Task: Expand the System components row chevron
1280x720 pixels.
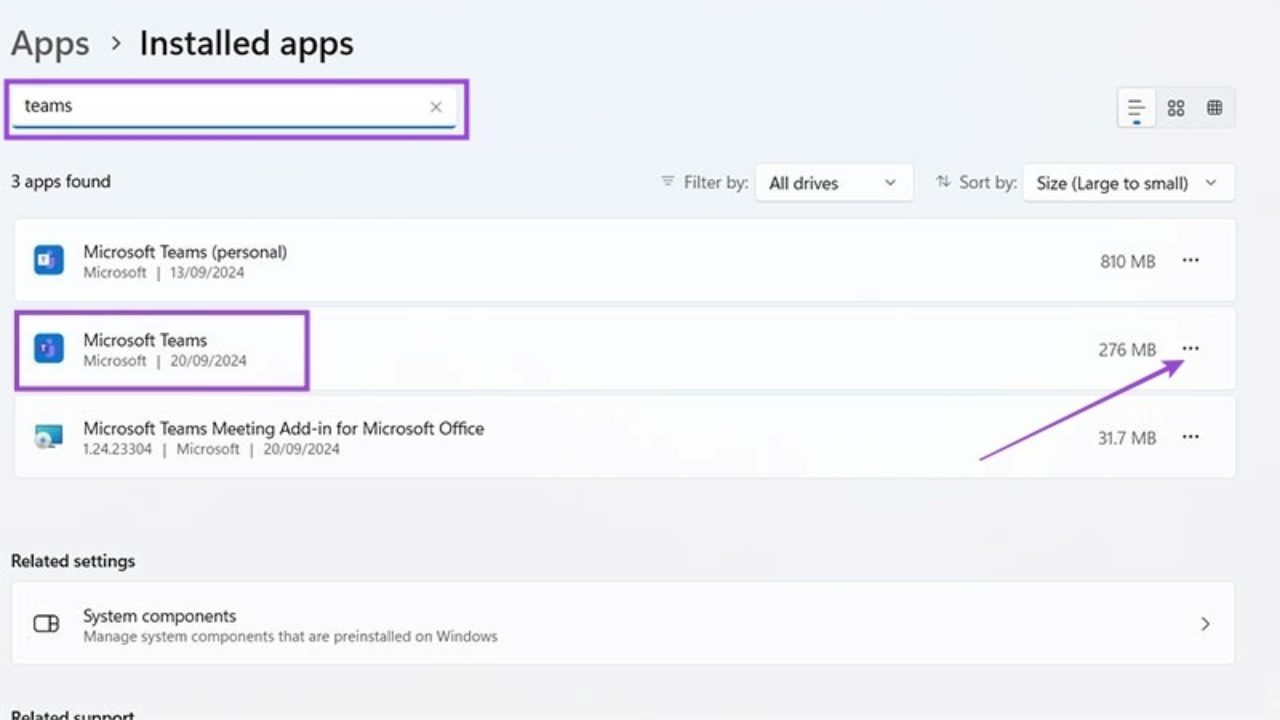Action: (x=1205, y=623)
